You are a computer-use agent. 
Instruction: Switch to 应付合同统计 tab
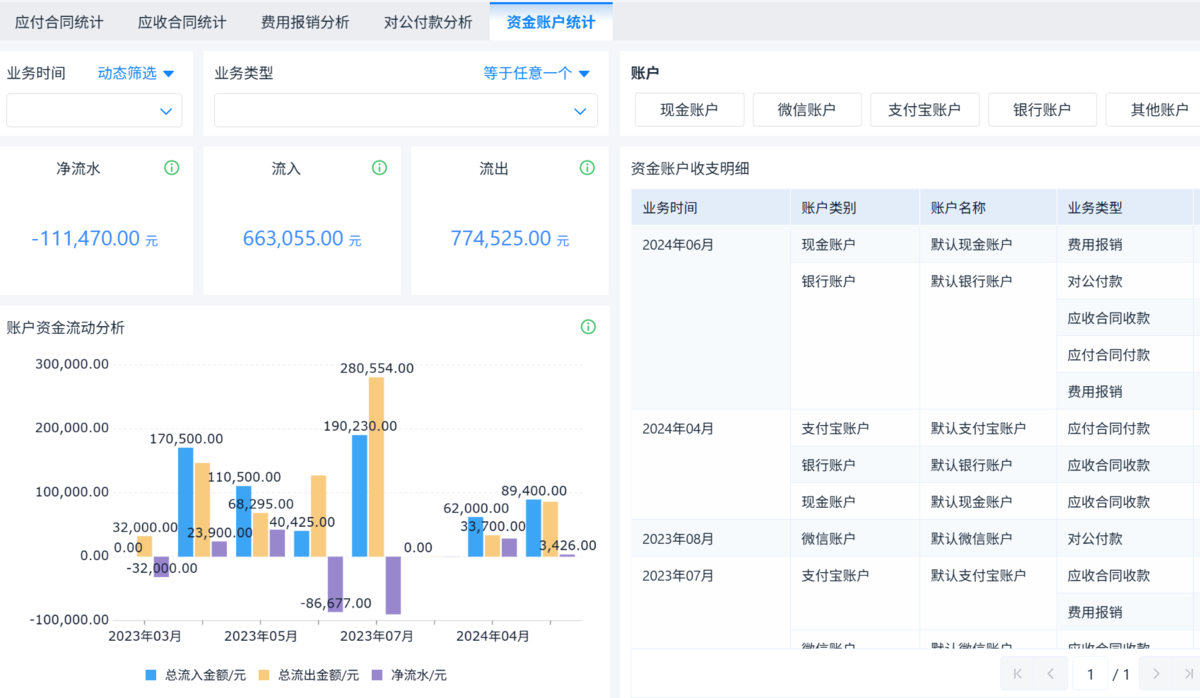[x=59, y=22]
